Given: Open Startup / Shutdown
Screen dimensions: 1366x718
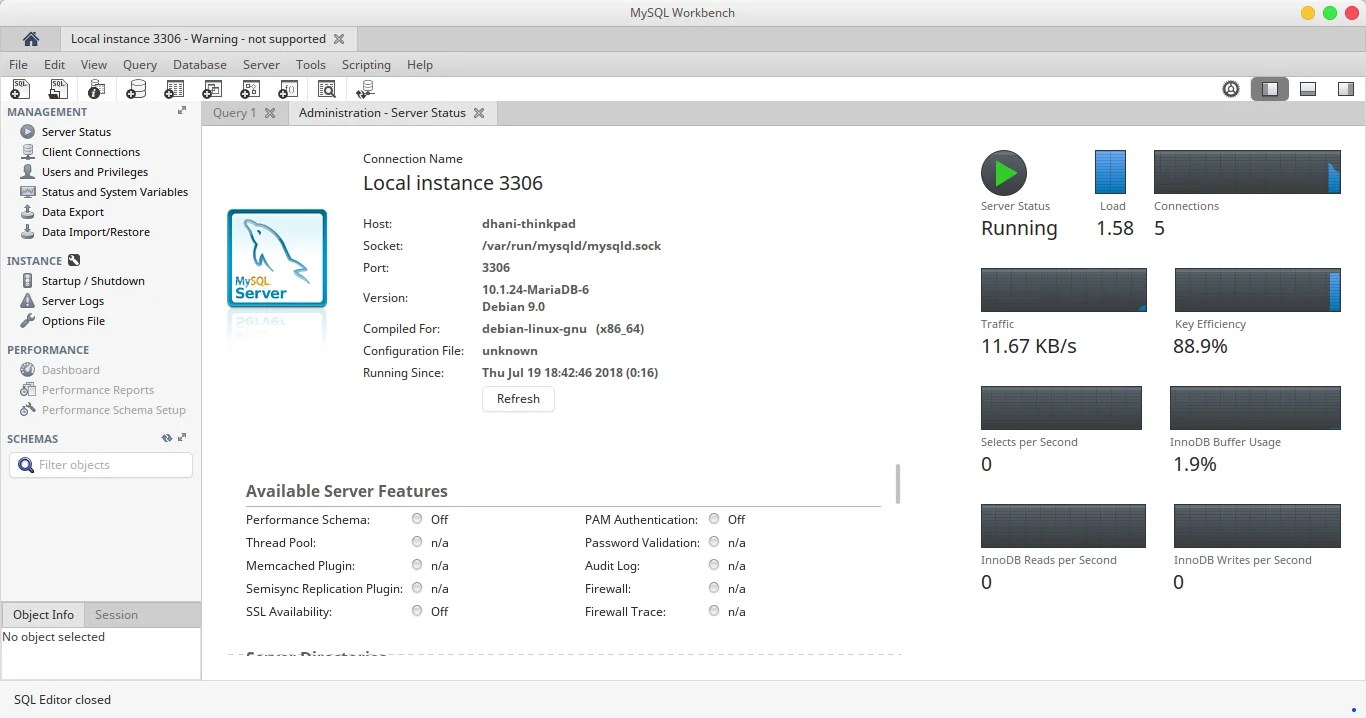Looking at the screenshot, I should click(93, 281).
